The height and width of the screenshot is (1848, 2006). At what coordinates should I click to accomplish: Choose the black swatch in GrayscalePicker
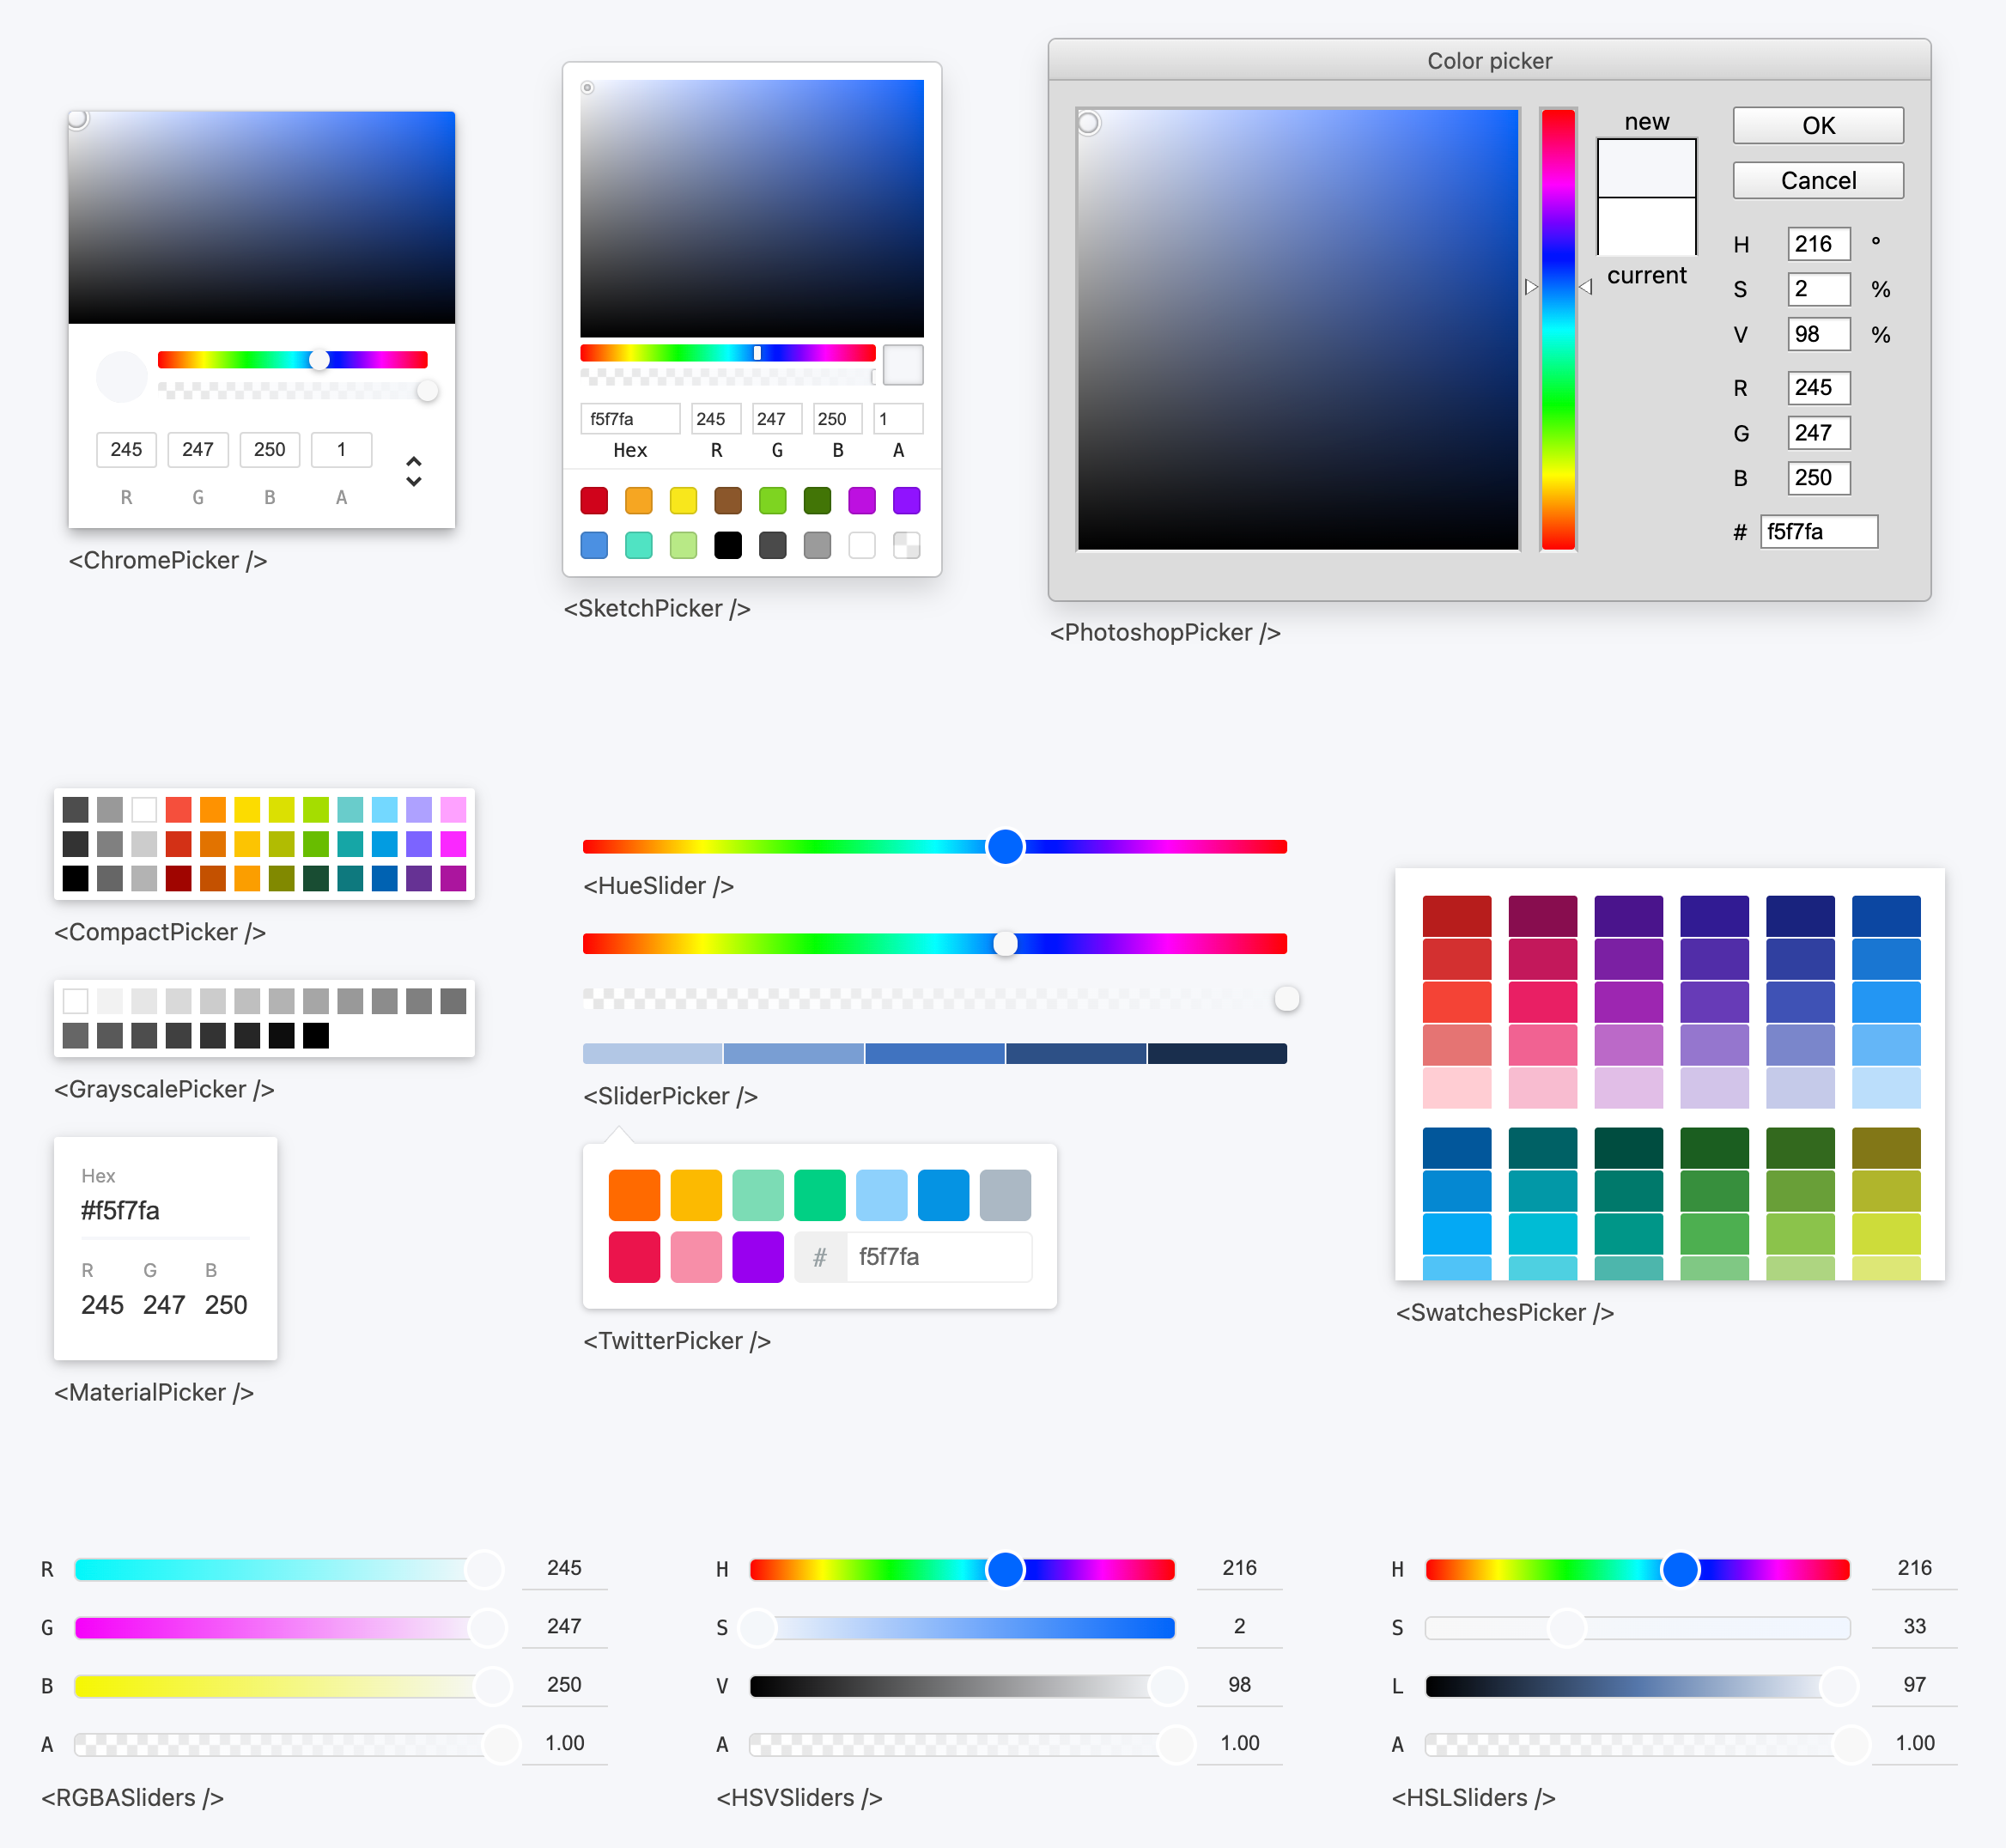click(316, 1035)
